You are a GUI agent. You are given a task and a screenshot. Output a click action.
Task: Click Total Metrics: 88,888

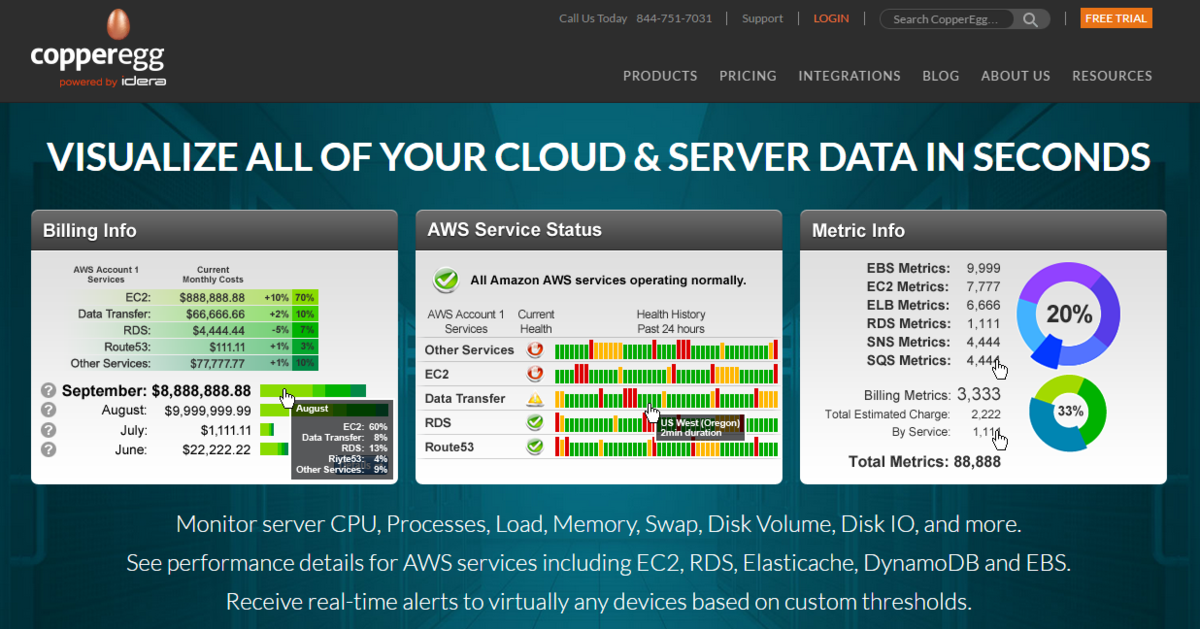(924, 461)
